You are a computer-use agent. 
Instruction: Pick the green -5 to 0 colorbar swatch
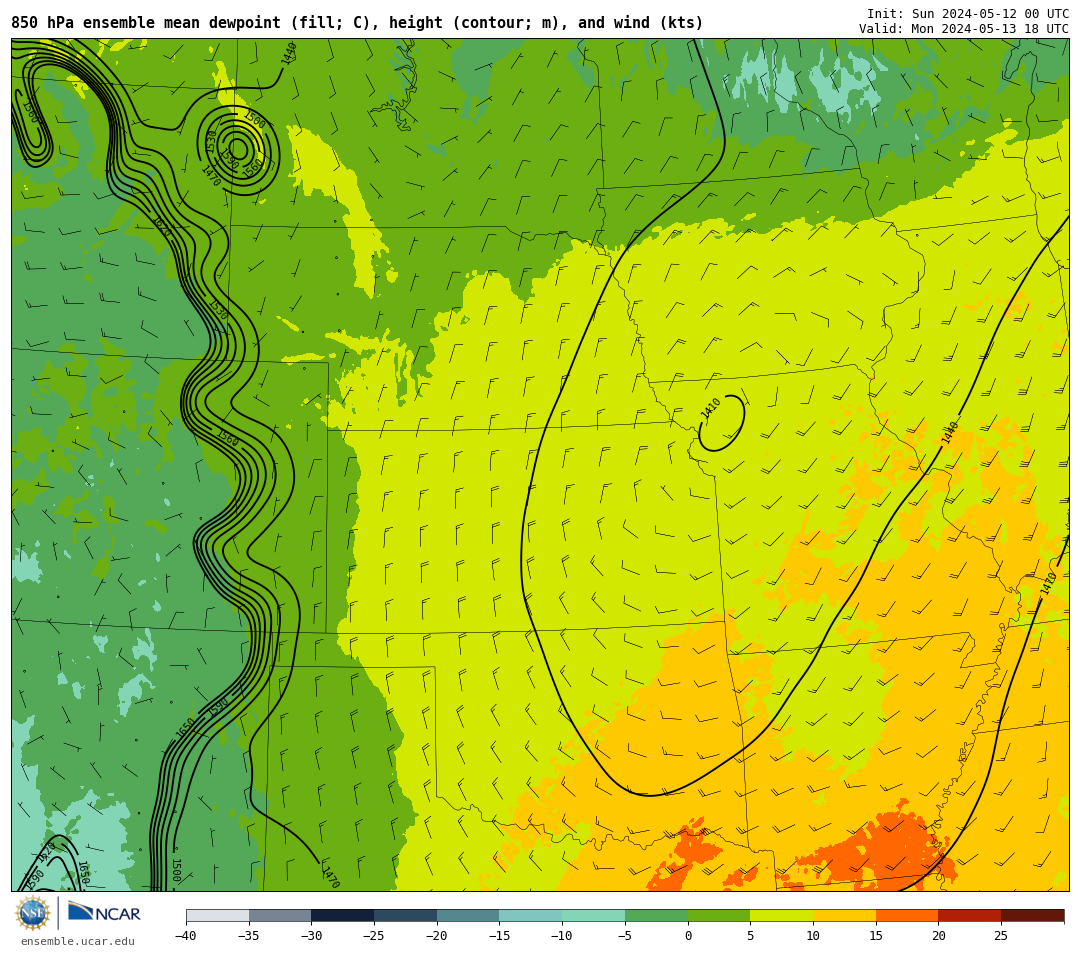coord(656,915)
